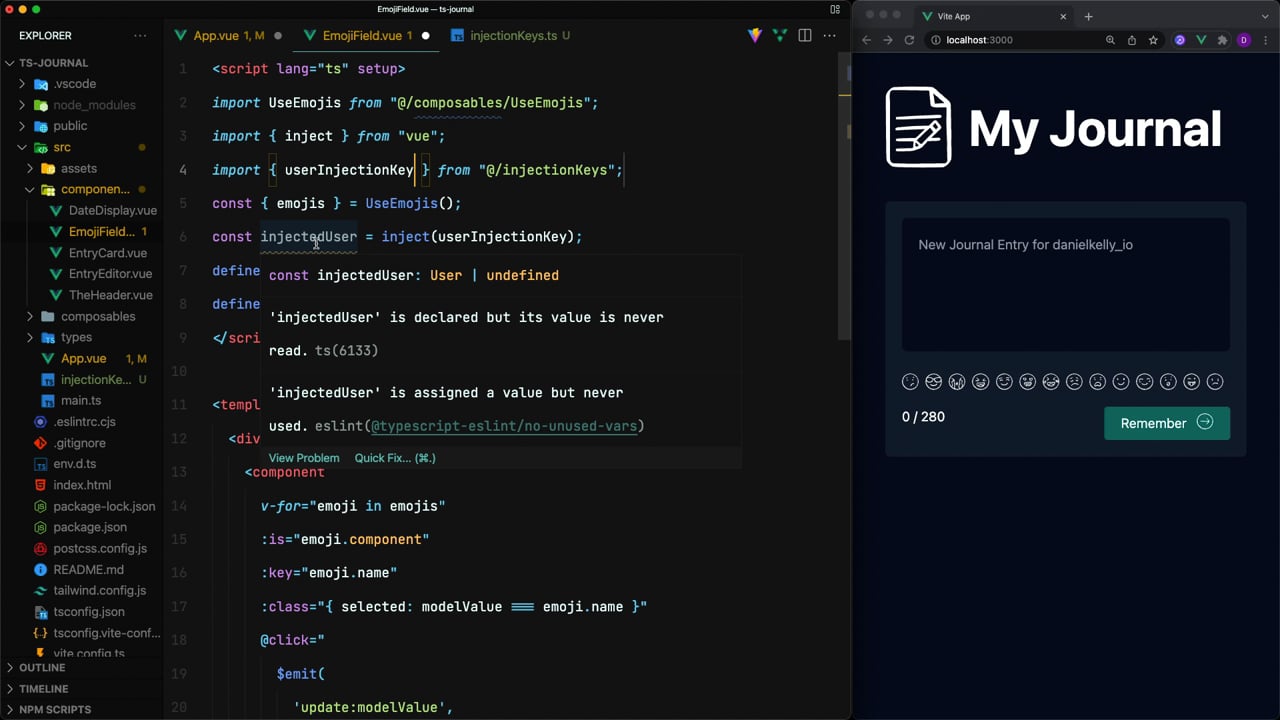Choose the last frowning emoji in the row

[x=1215, y=382]
